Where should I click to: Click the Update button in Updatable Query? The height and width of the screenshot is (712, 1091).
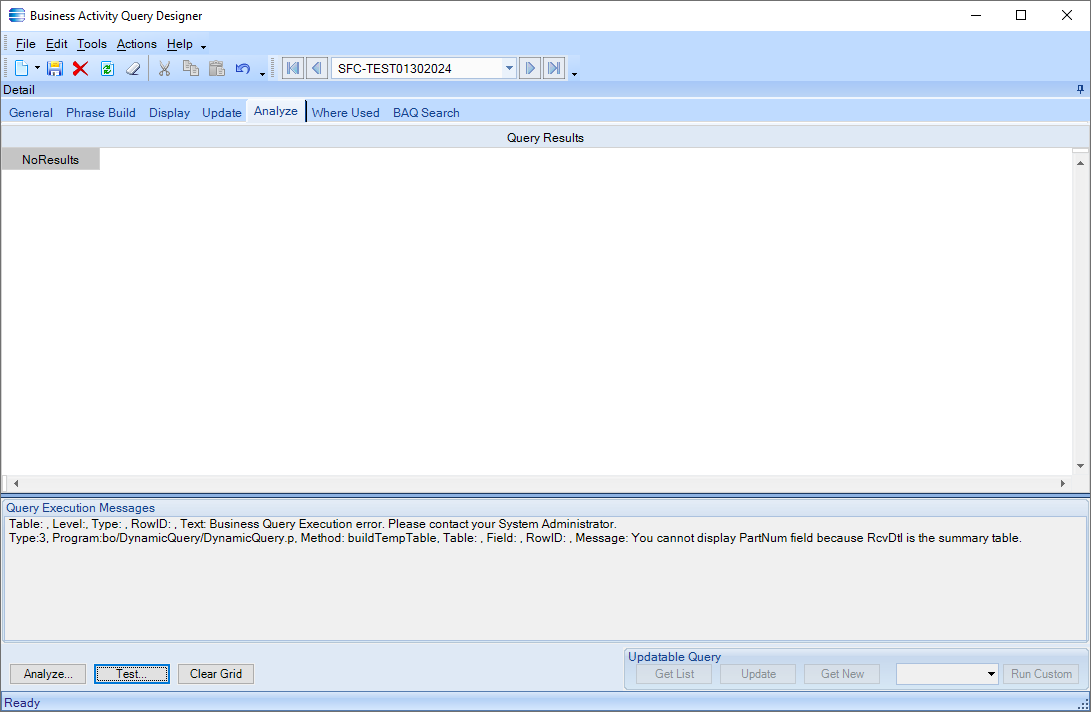[758, 674]
